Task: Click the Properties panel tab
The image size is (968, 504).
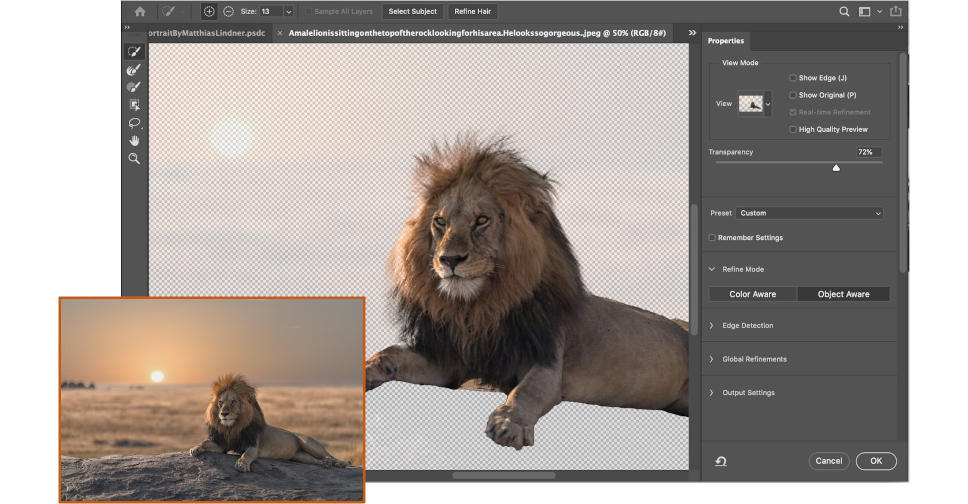Action: click(x=726, y=41)
